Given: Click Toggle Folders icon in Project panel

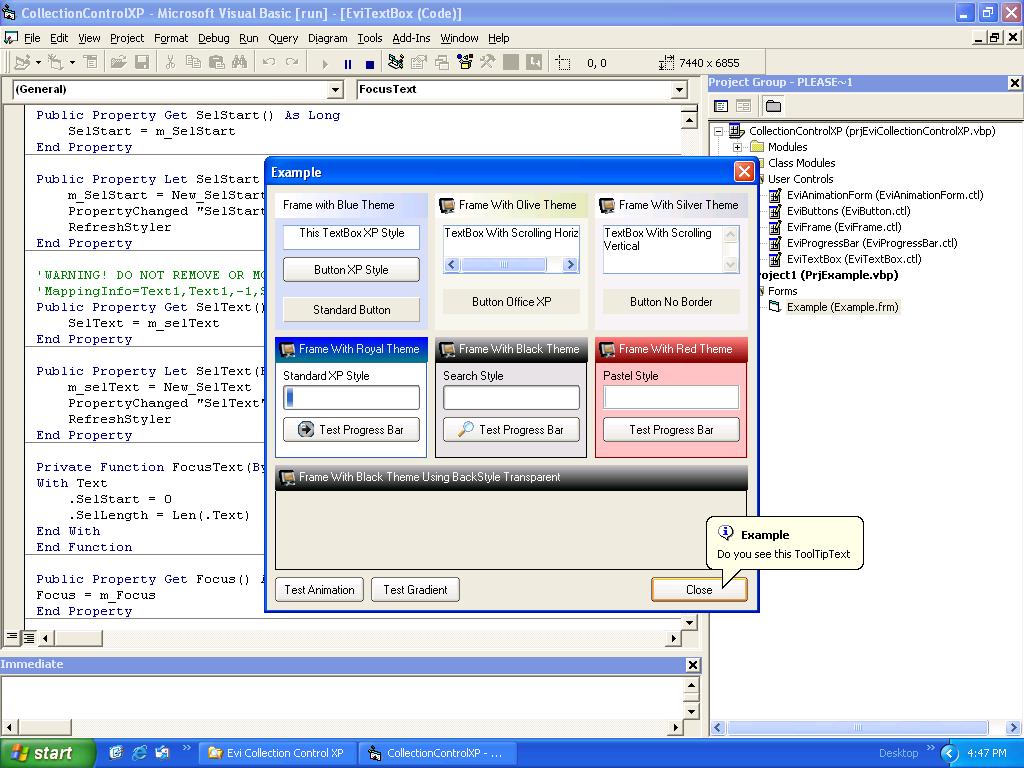Looking at the screenshot, I should (773, 106).
